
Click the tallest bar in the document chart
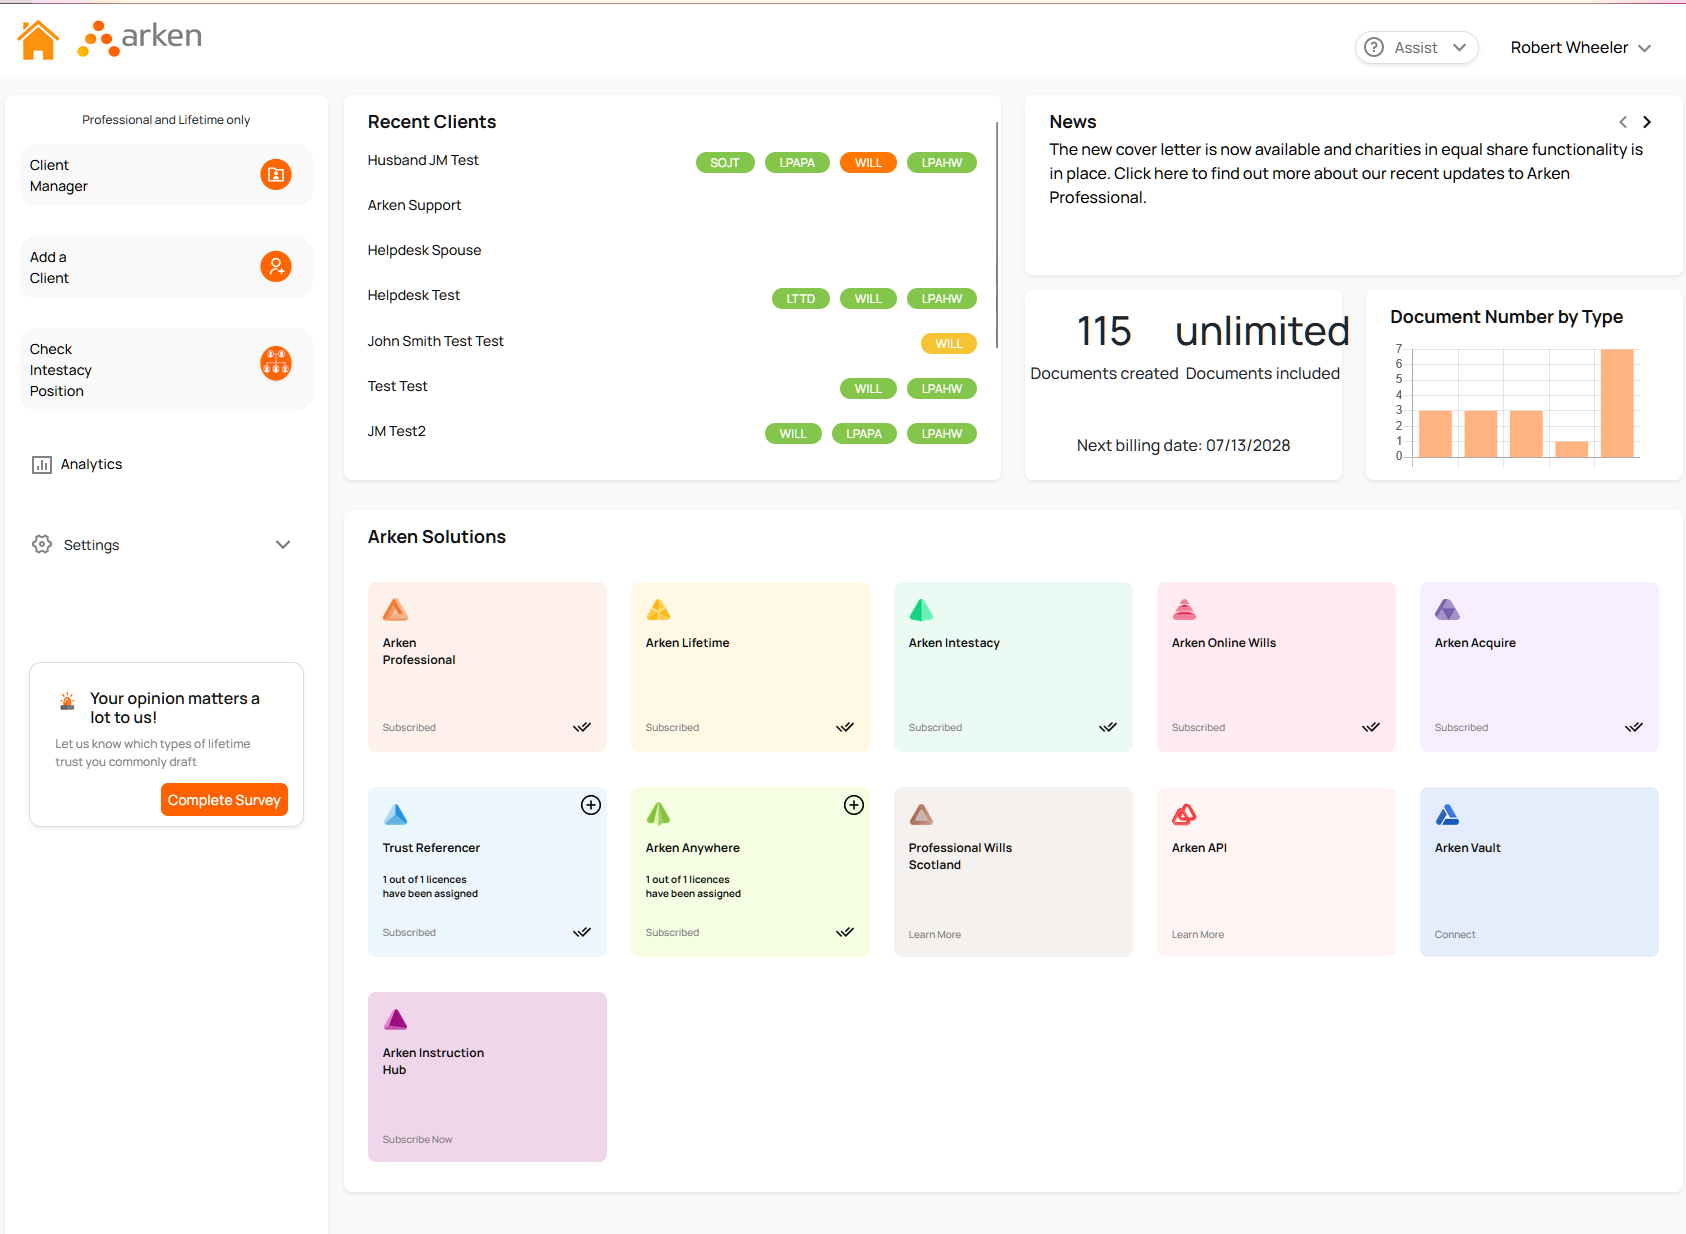[x=1617, y=403]
